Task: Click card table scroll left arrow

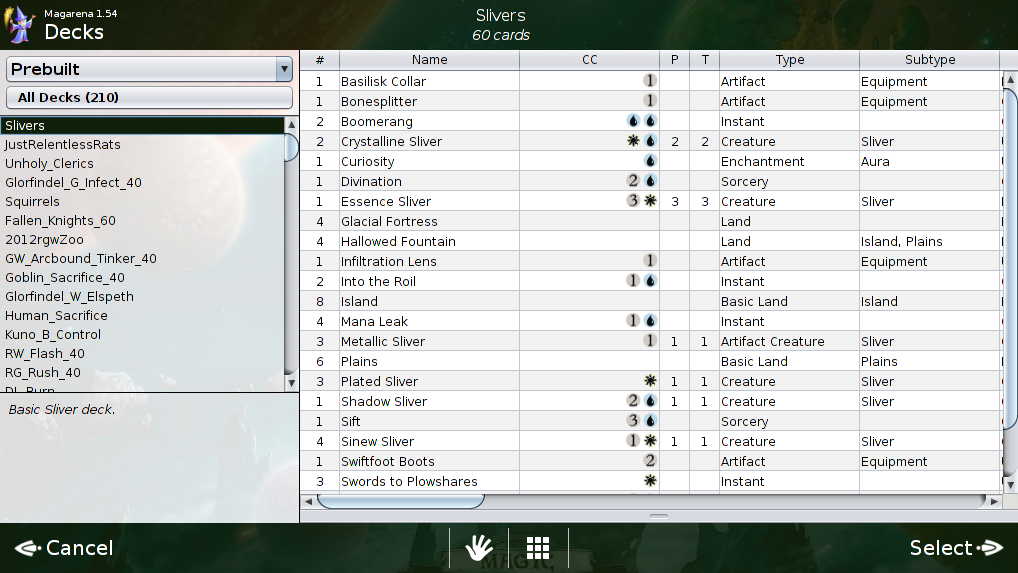Action: (x=308, y=501)
